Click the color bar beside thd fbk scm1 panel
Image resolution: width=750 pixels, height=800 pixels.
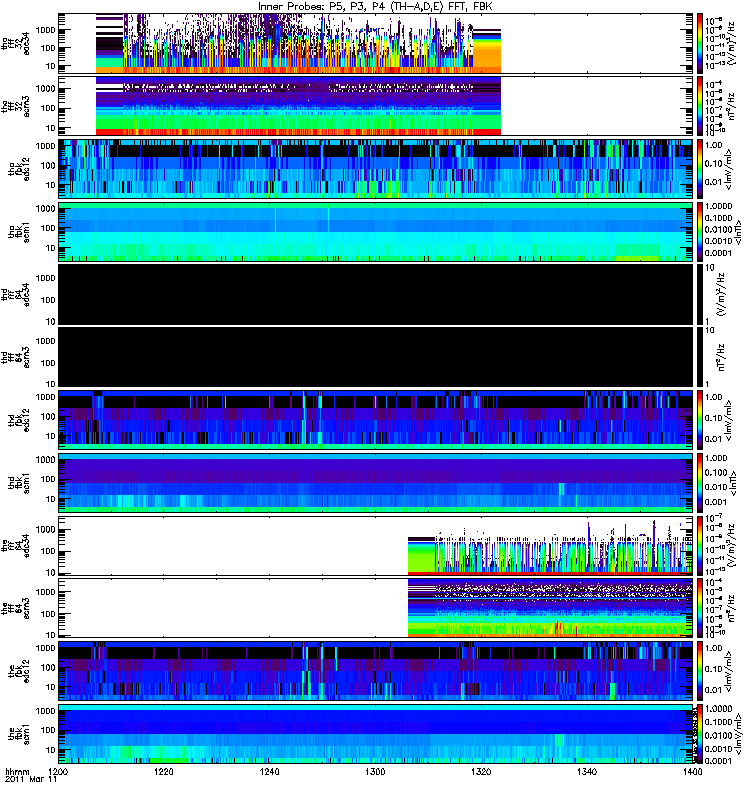tap(700, 483)
